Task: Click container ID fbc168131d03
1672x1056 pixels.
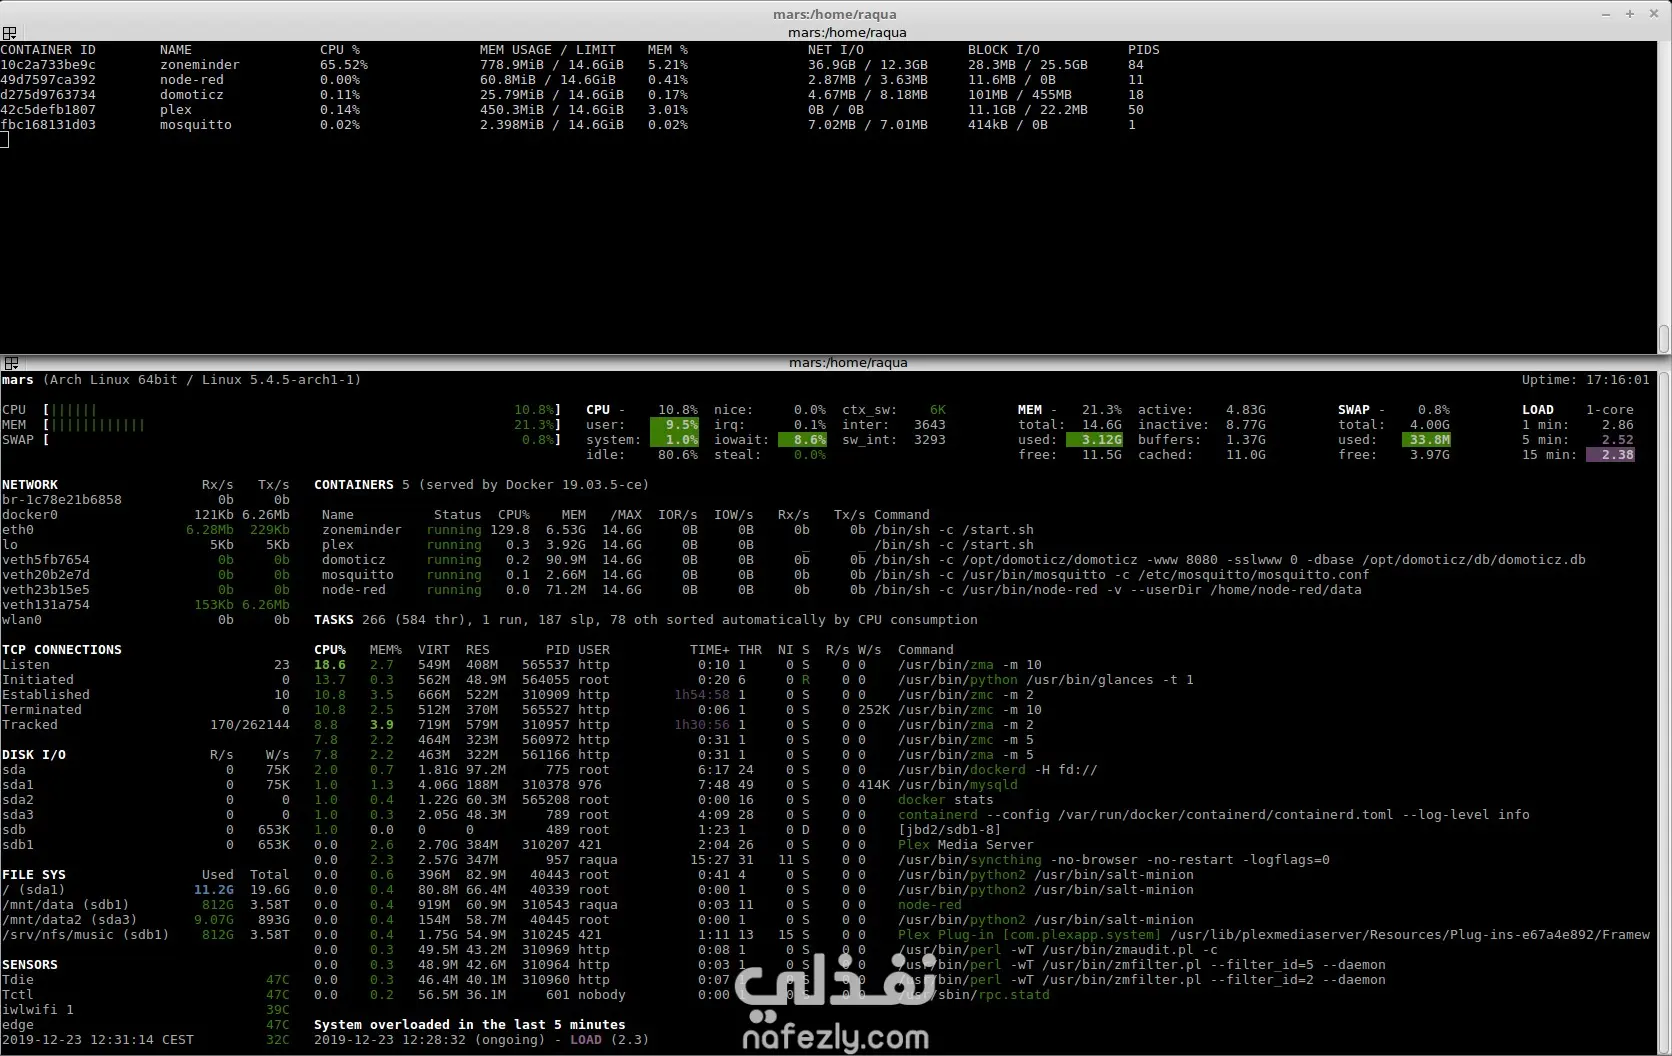Action: pyautogui.click(x=48, y=125)
